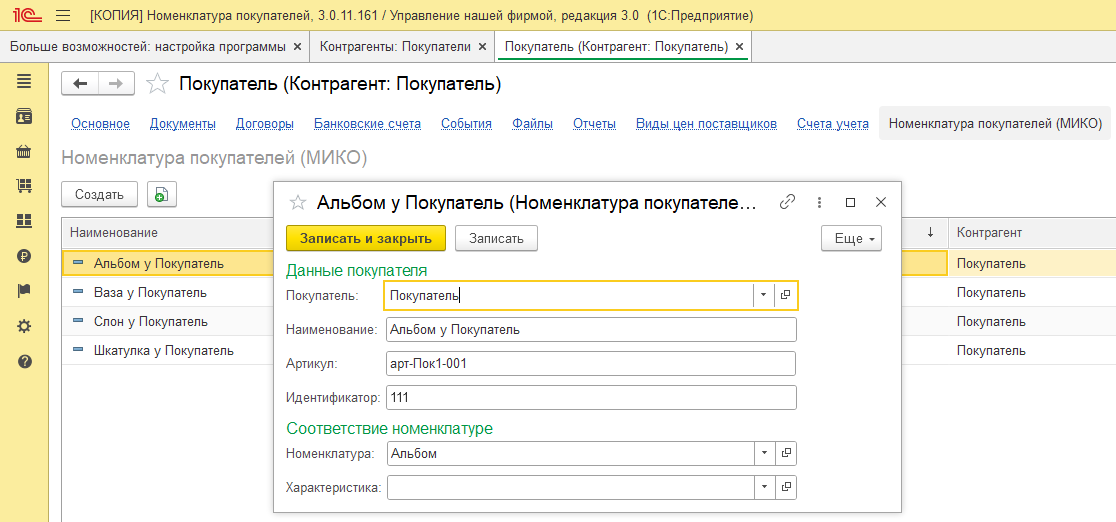Click the create-by-copy icon next to Создать
The width and height of the screenshot is (1116, 522).
(162, 194)
